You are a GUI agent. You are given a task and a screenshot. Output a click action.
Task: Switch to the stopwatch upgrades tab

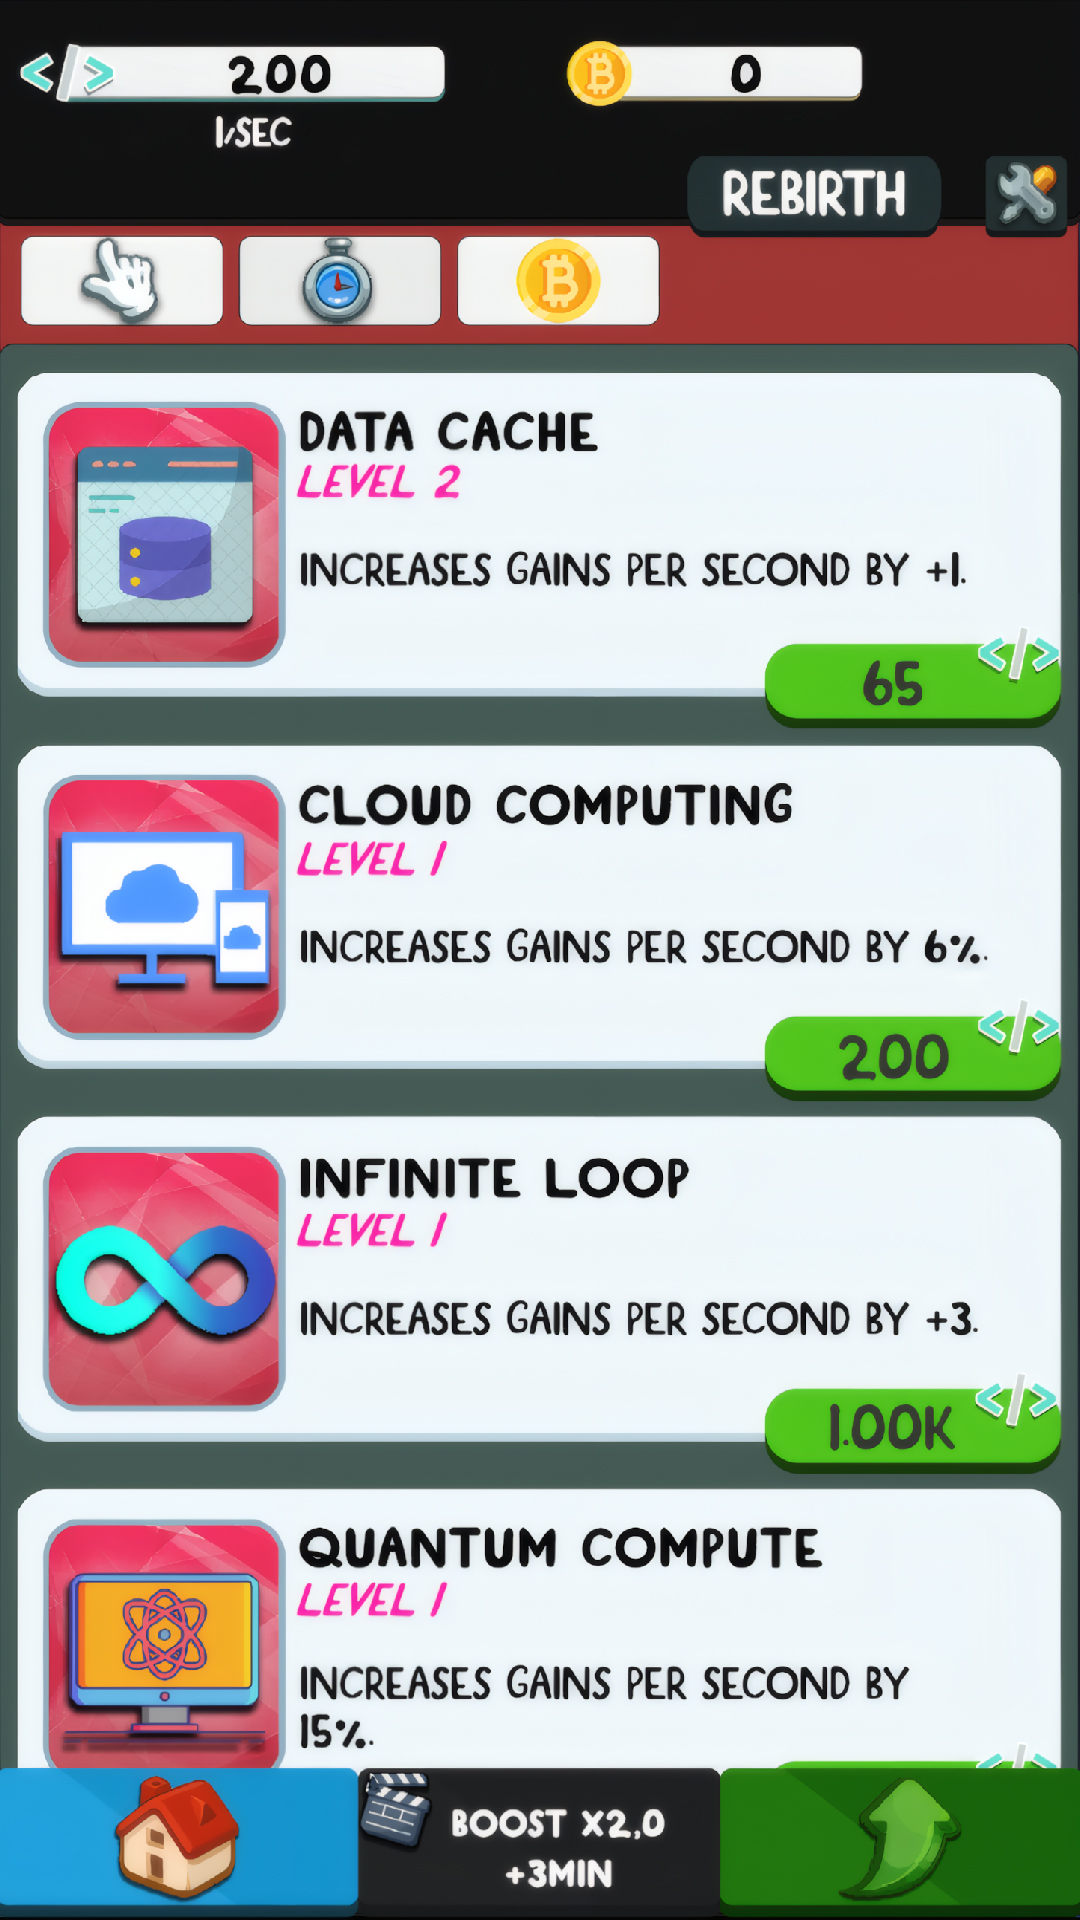coord(340,281)
